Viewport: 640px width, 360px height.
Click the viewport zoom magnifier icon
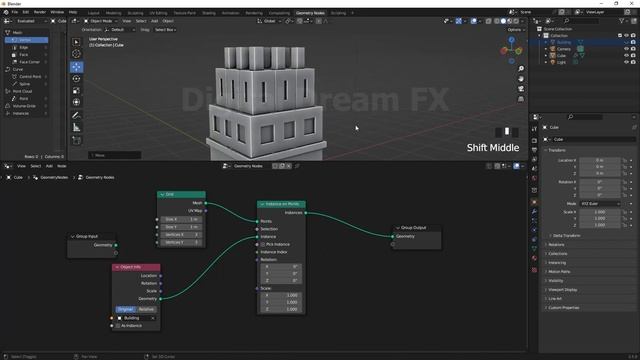521,69
